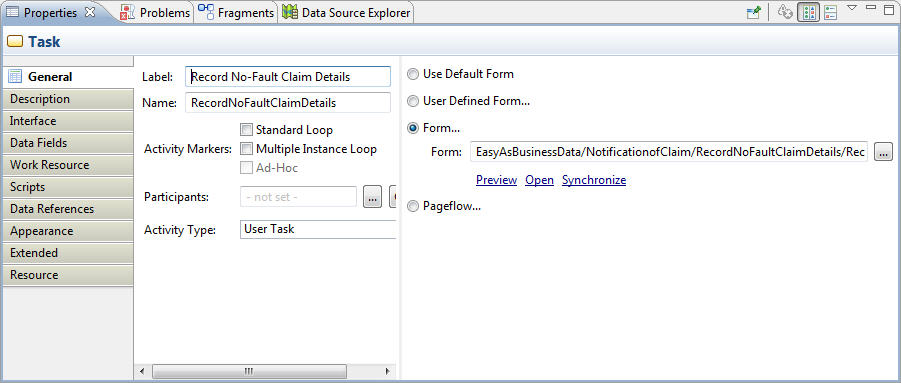The width and height of the screenshot is (901, 383).
Task: Toggle Show Categories toolbar icon
Action: pyautogui.click(x=808, y=12)
